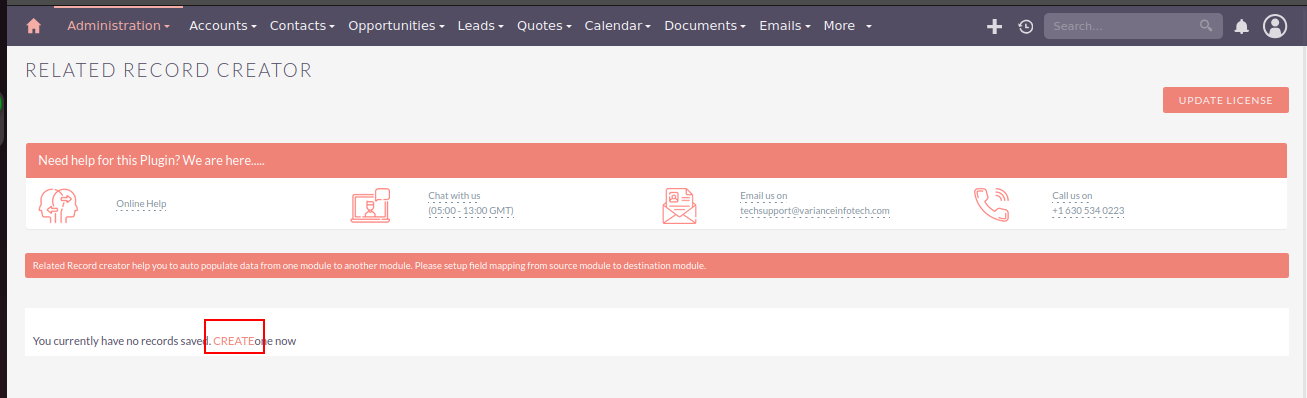Click the phone call icon
1307x398 pixels.
pyautogui.click(x=992, y=205)
